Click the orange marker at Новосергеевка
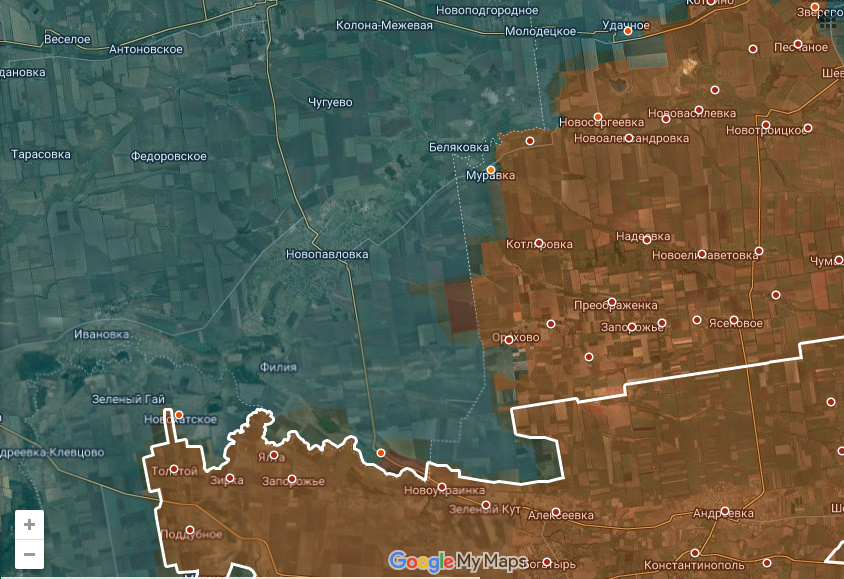The height and width of the screenshot is (579, 844). click(598, 117)
